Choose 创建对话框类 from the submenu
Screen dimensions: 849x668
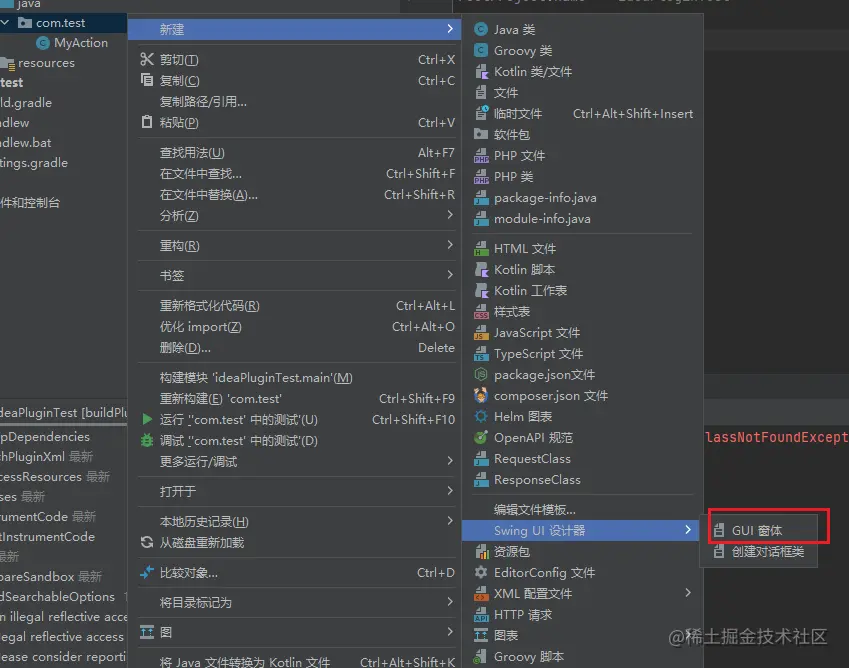coord(759,552)
